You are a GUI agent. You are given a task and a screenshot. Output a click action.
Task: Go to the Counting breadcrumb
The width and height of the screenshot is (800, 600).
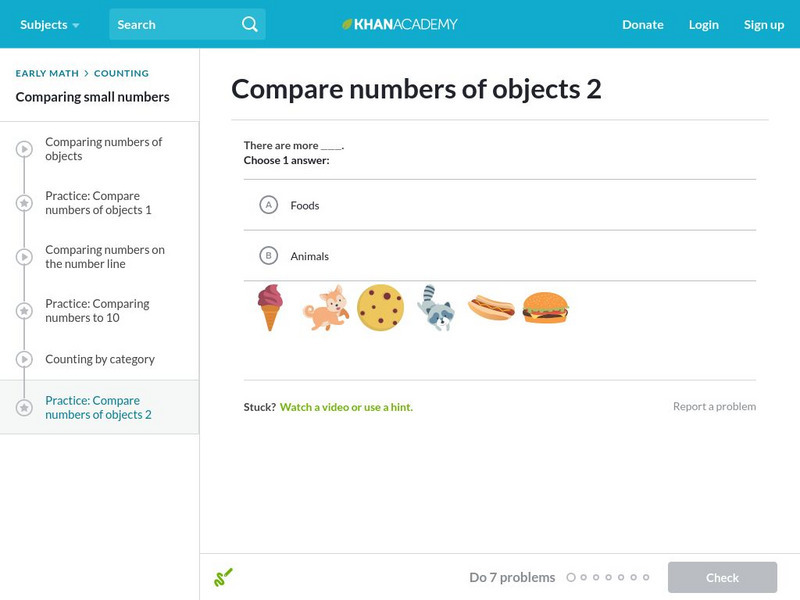click(121, 73)
